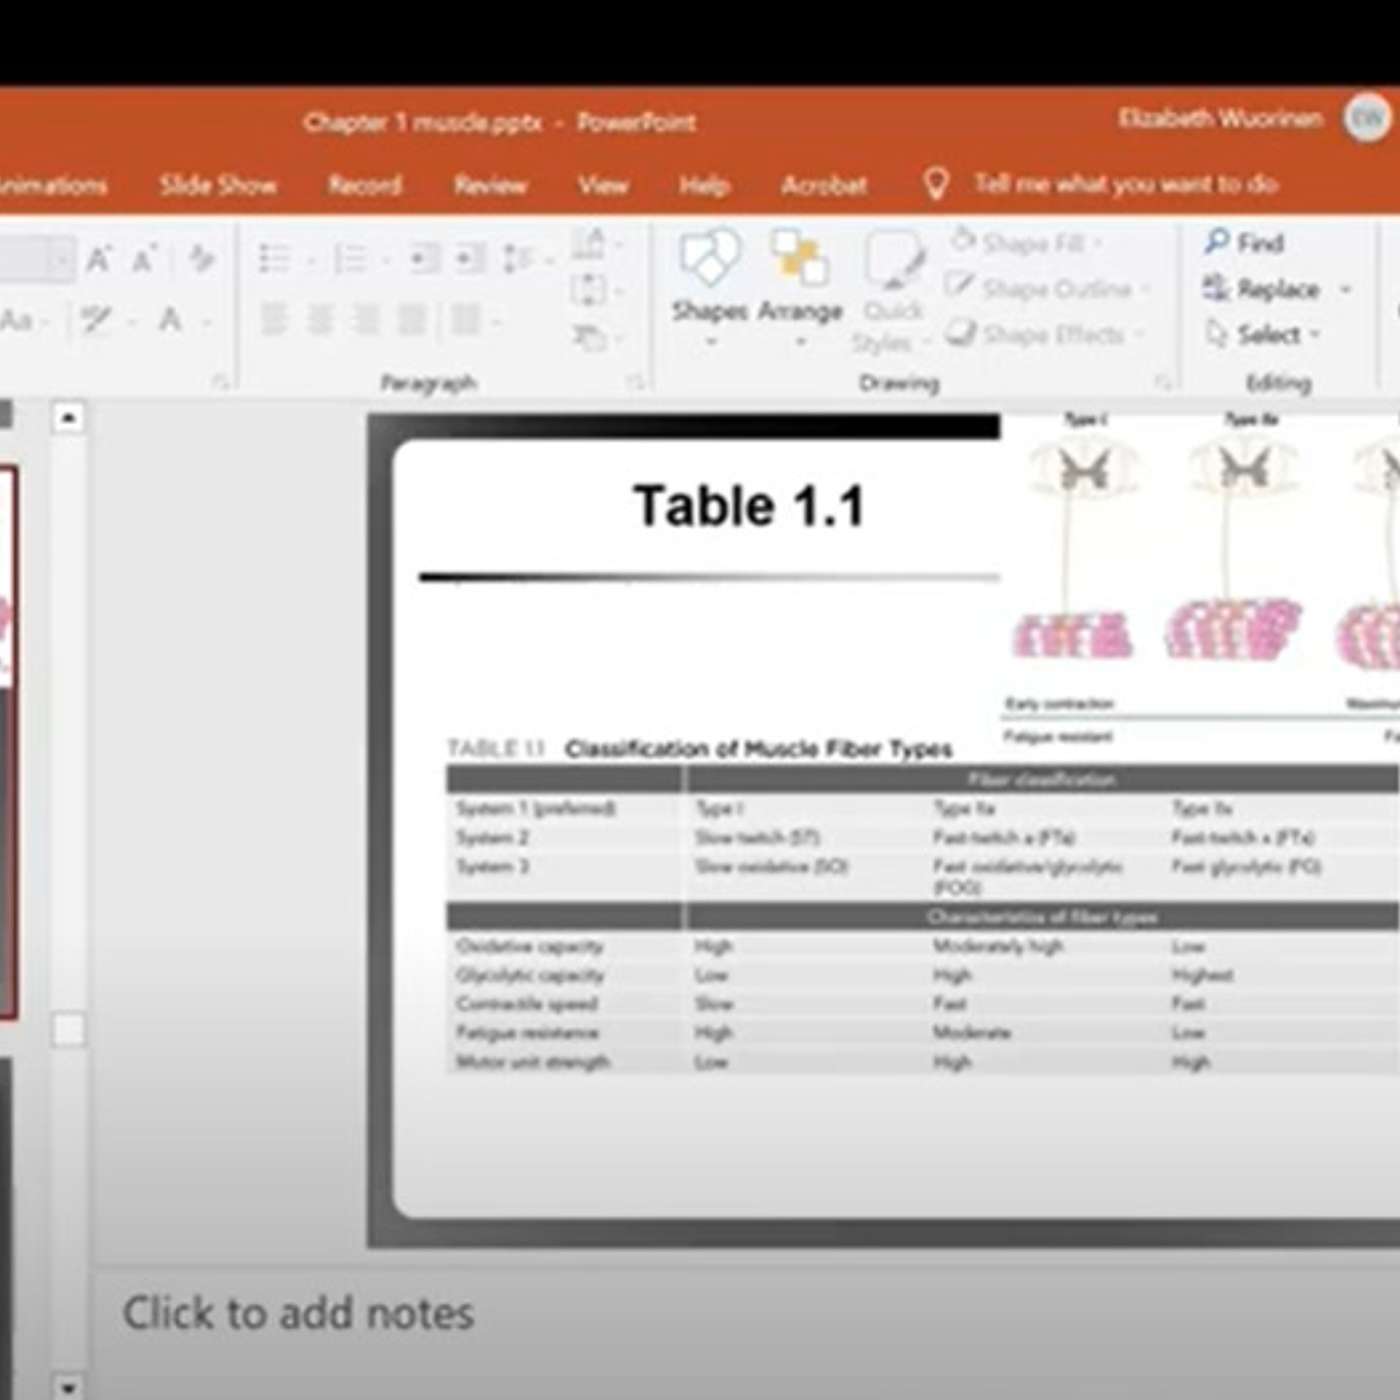Click the Font Color button
Screen dimensions: 1400x1400
[171, 321]
